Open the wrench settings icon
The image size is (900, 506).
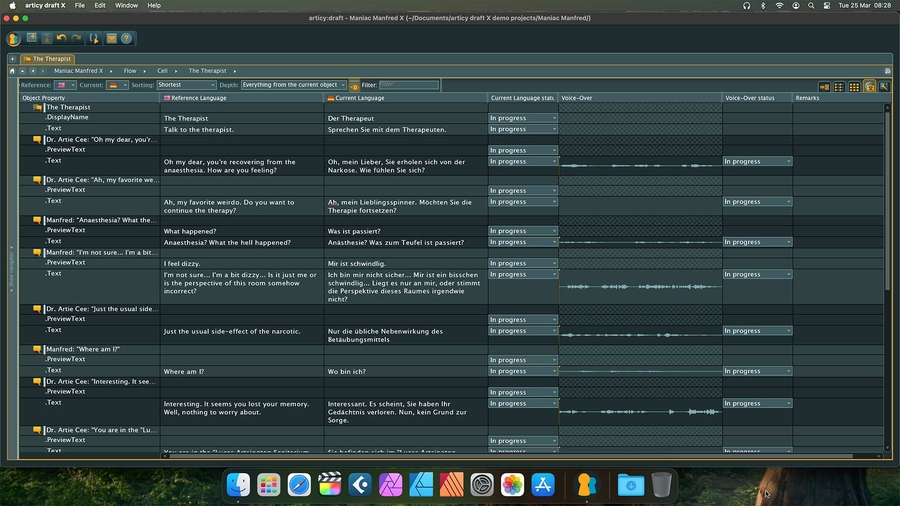coord(884,87)
